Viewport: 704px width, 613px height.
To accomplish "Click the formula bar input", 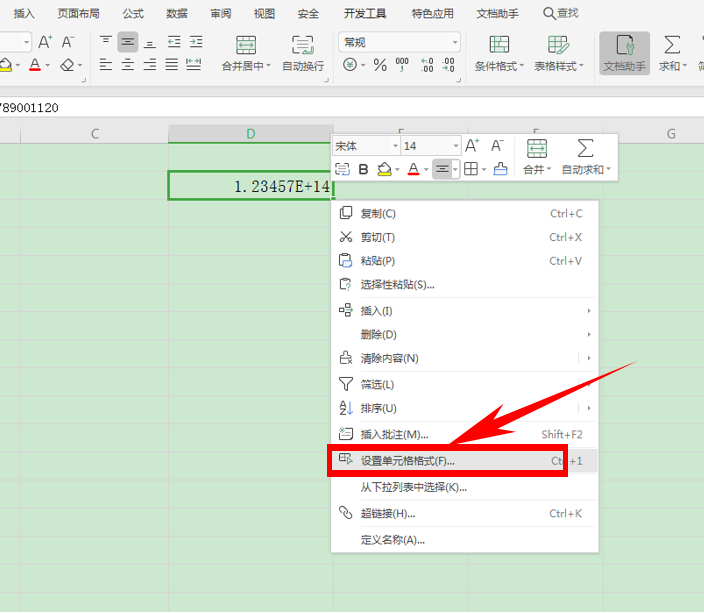I will point(352,108).
